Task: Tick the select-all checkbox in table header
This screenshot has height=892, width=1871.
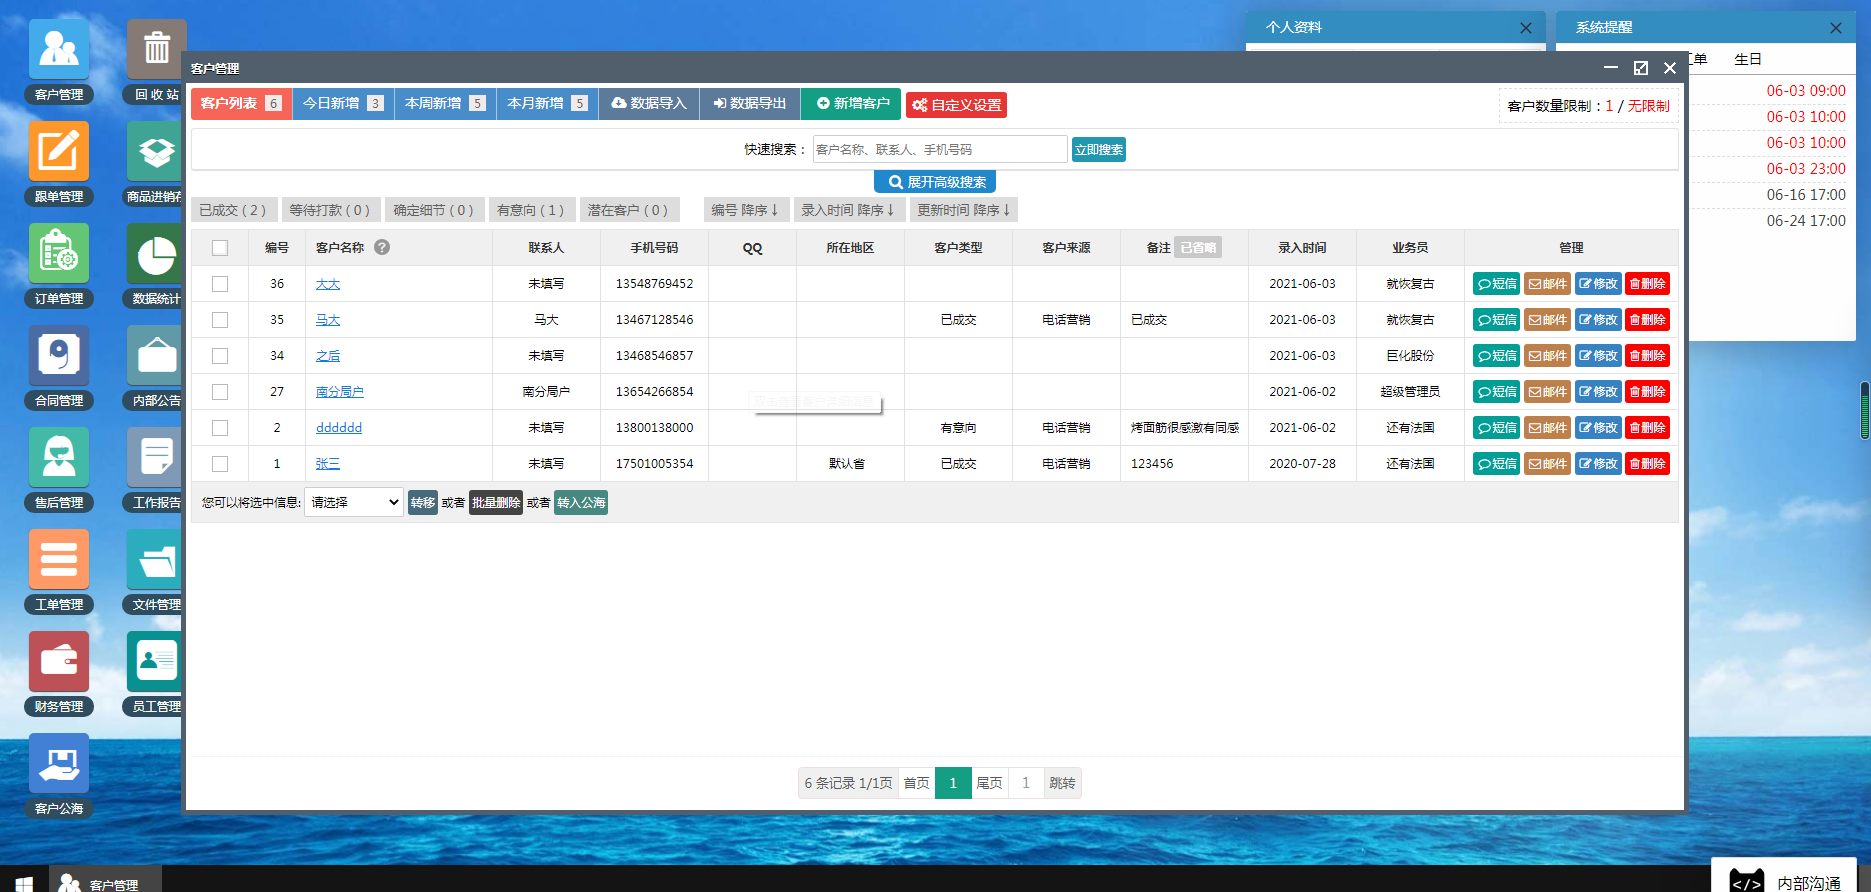Action: (220, 248)
